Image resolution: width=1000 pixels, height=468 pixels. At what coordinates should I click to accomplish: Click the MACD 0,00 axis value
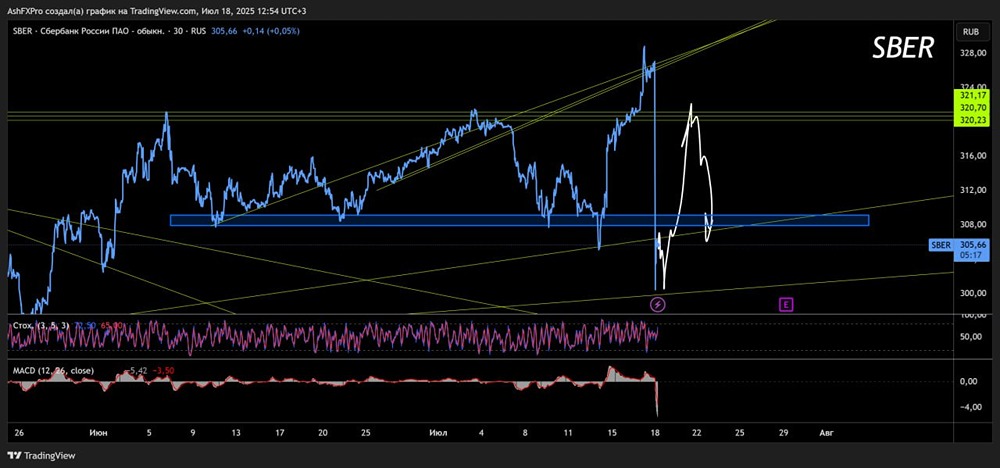[970, 381]
